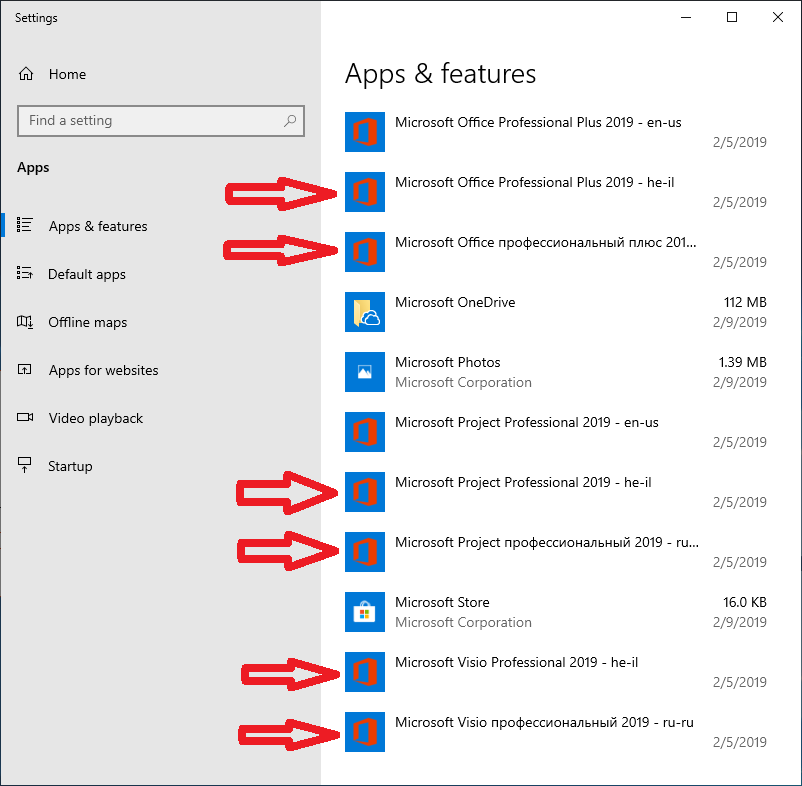The width and height of the screenshot is (802, 786).
Task: Click Microsoft Corporation under Microsoft Store
Action: (x=463, y=622)
